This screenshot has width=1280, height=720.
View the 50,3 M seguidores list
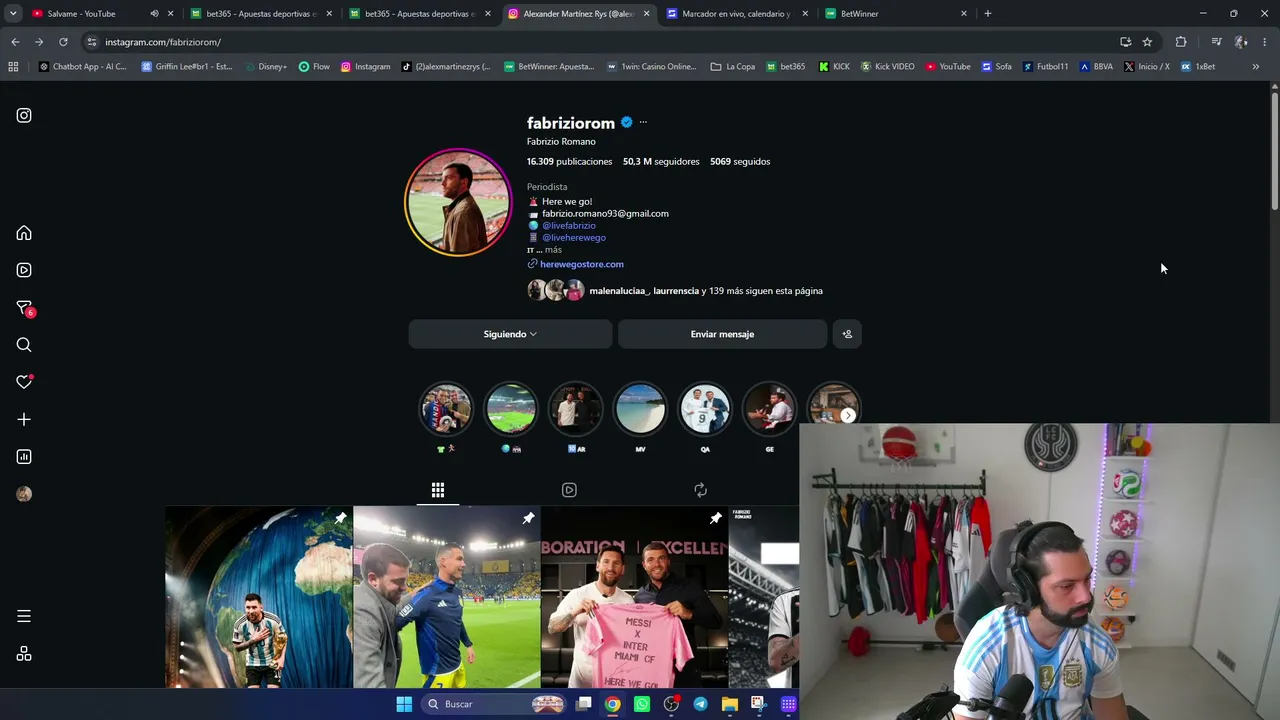coord(661,161)
